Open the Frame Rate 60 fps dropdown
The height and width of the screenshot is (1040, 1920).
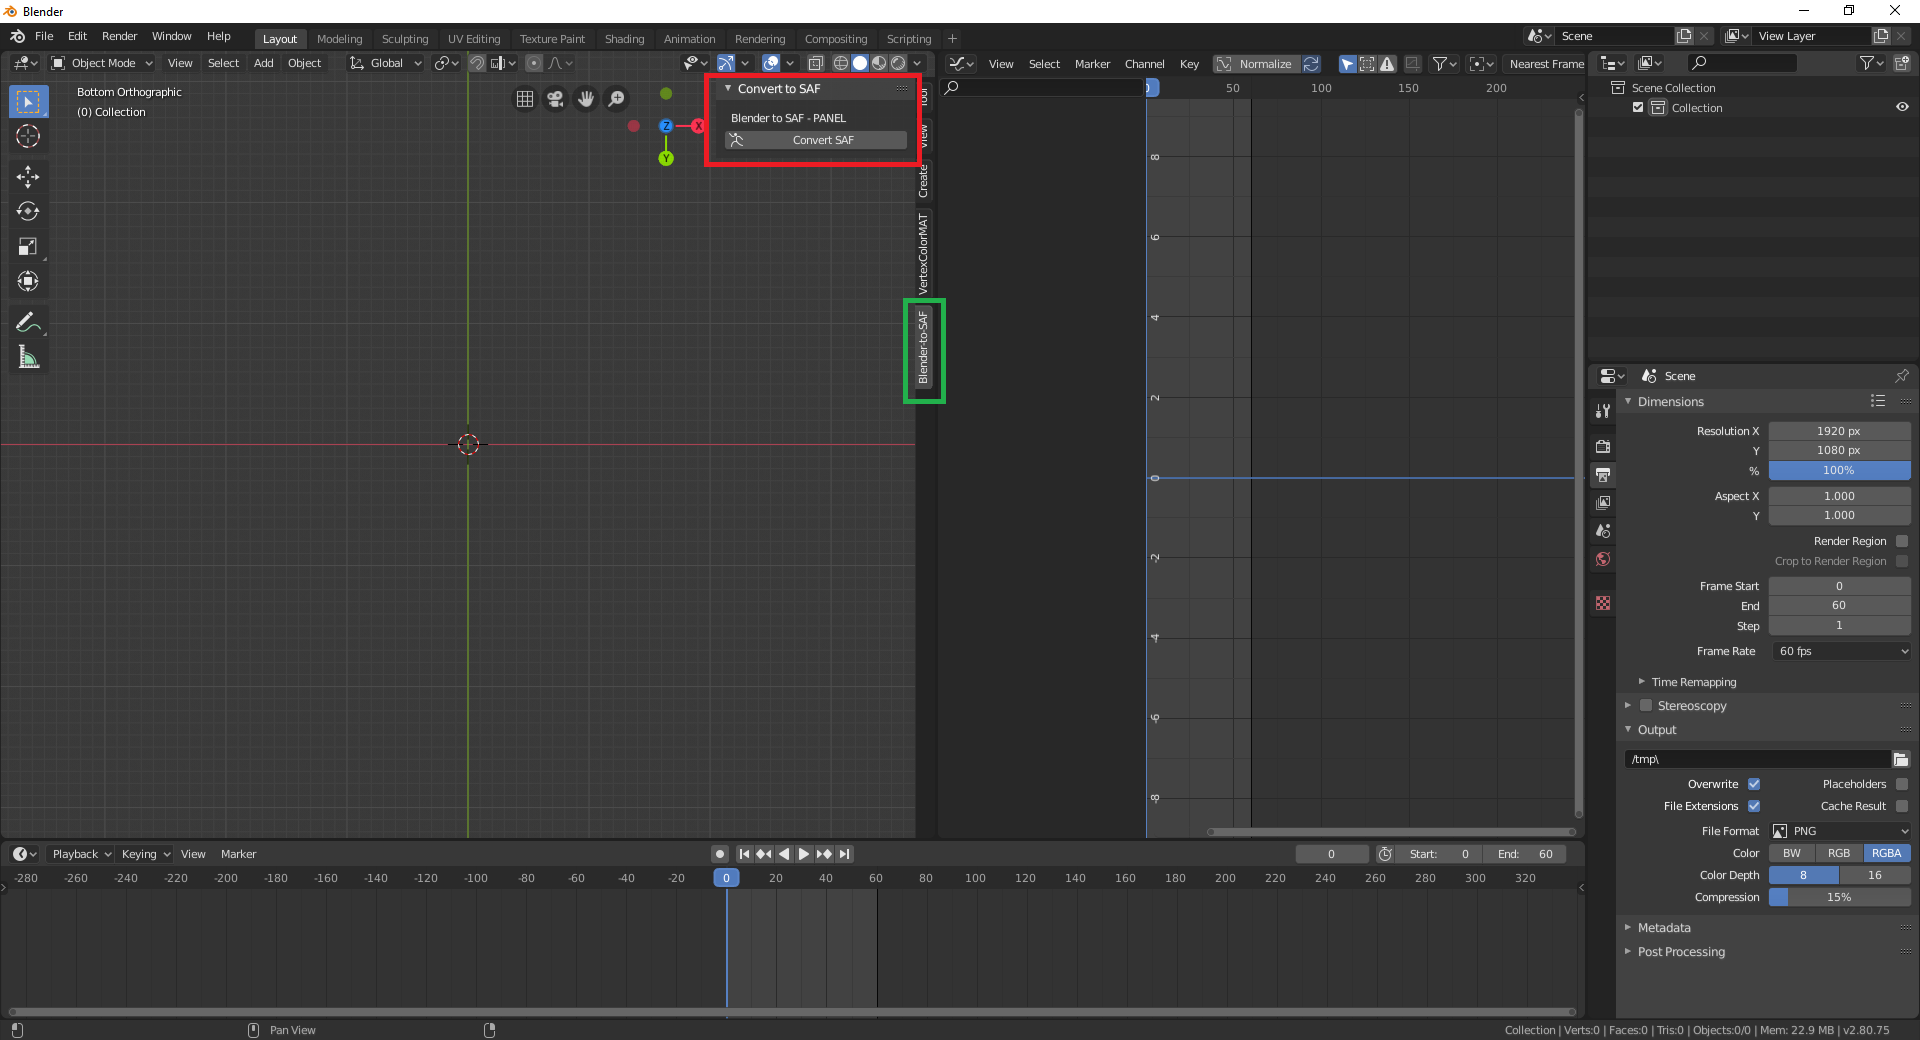pos(1841,651)
